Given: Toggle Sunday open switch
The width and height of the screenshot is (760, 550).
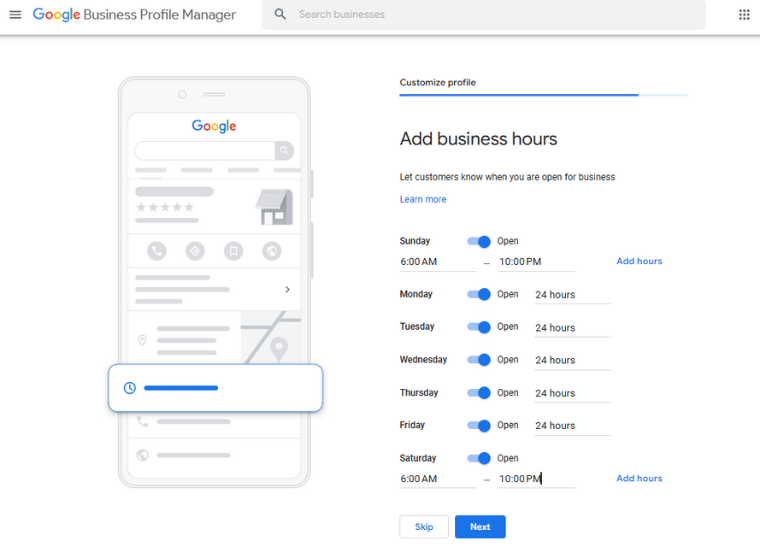Looking at the screenshot, I should click(479, 241).
